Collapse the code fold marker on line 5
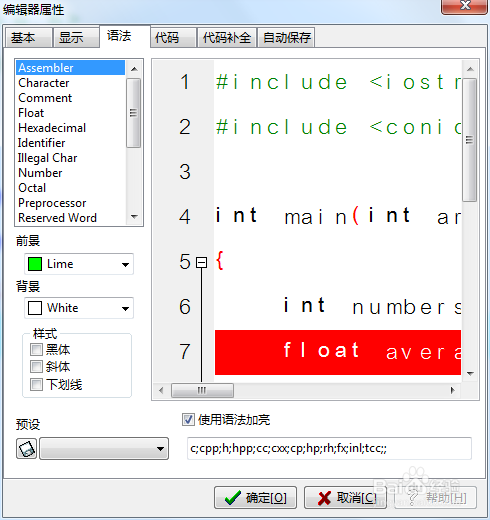This screenshot has height=520, width=490. point(201,262)
